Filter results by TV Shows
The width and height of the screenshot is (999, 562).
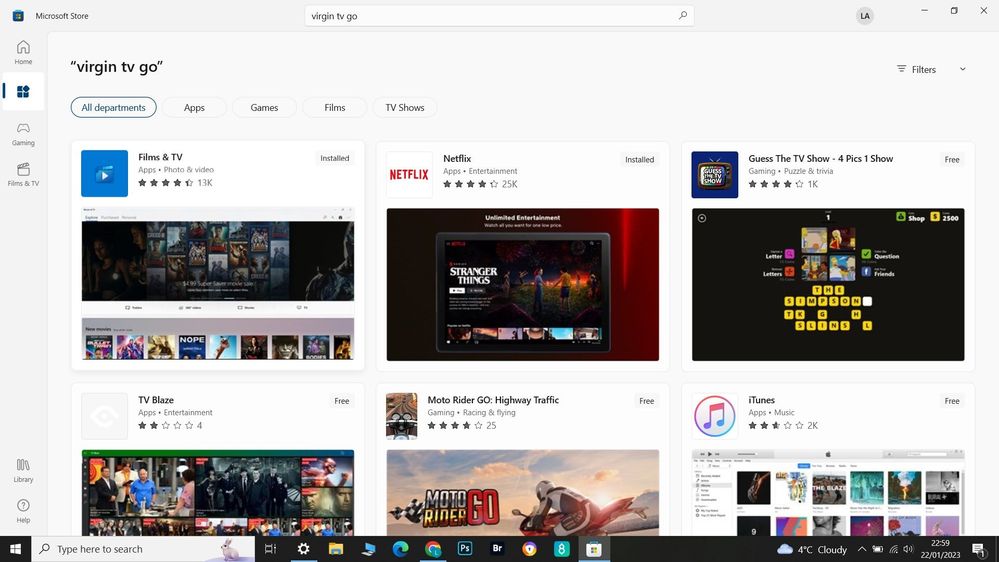pos(405,107)
